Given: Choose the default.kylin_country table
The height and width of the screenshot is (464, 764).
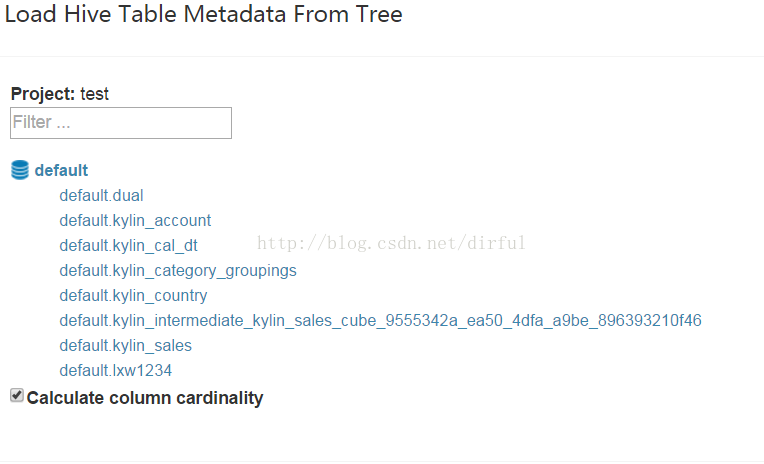Looking at the screenshot, I should pos(133,296).
